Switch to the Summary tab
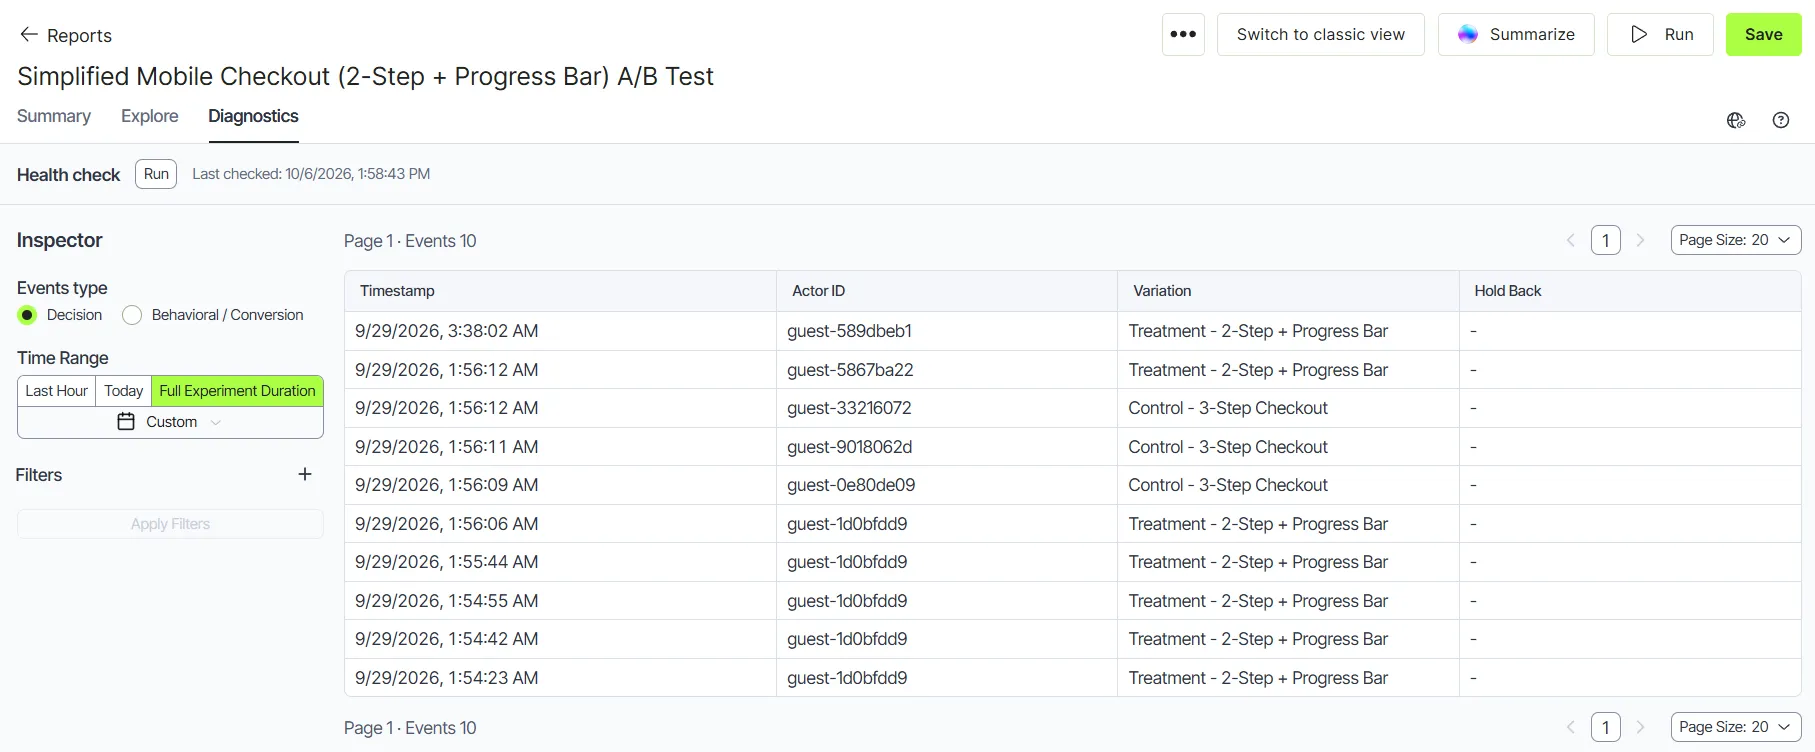 point(54,116)
